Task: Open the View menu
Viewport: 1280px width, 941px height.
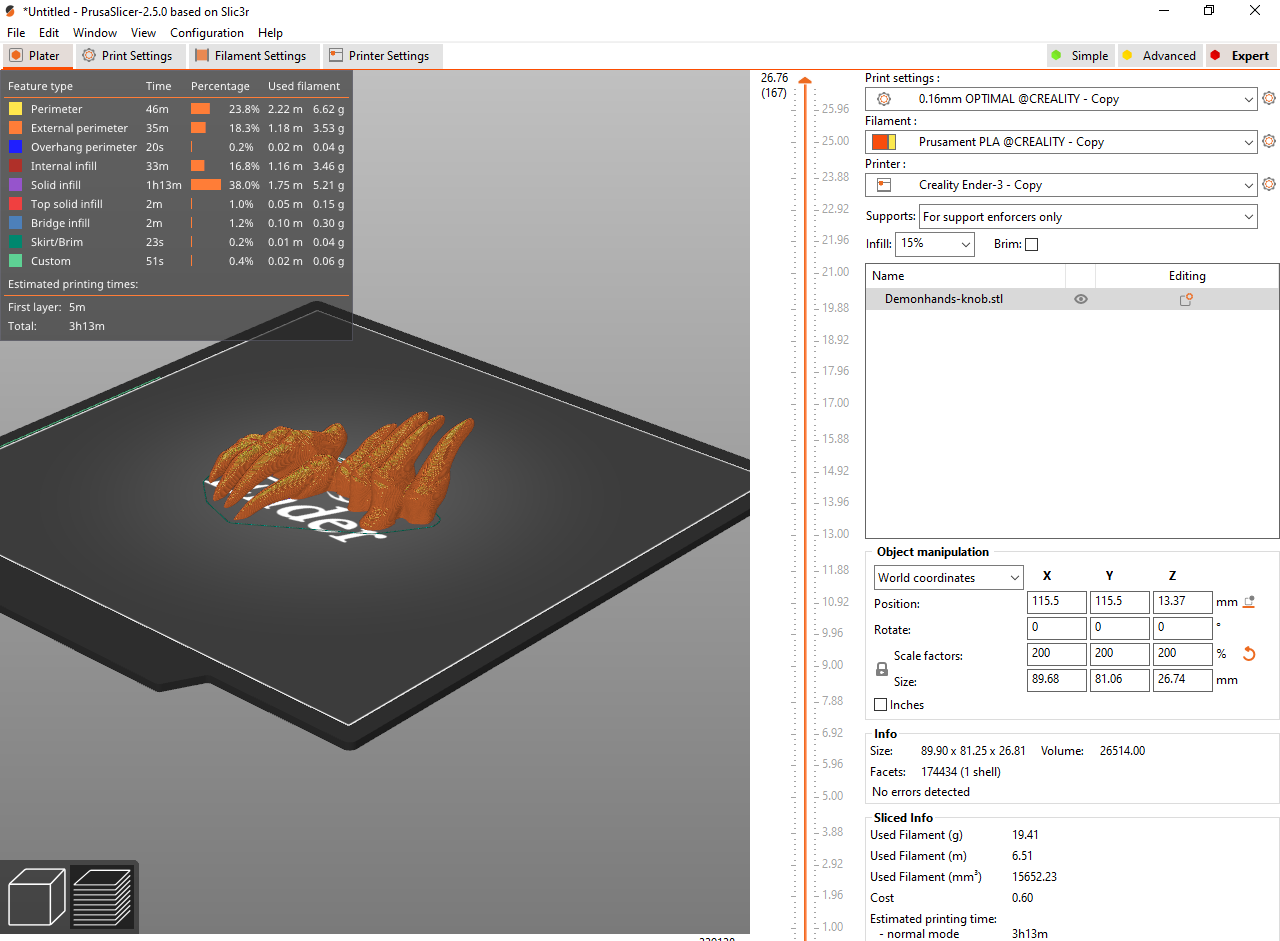Action: click(143, 33)
